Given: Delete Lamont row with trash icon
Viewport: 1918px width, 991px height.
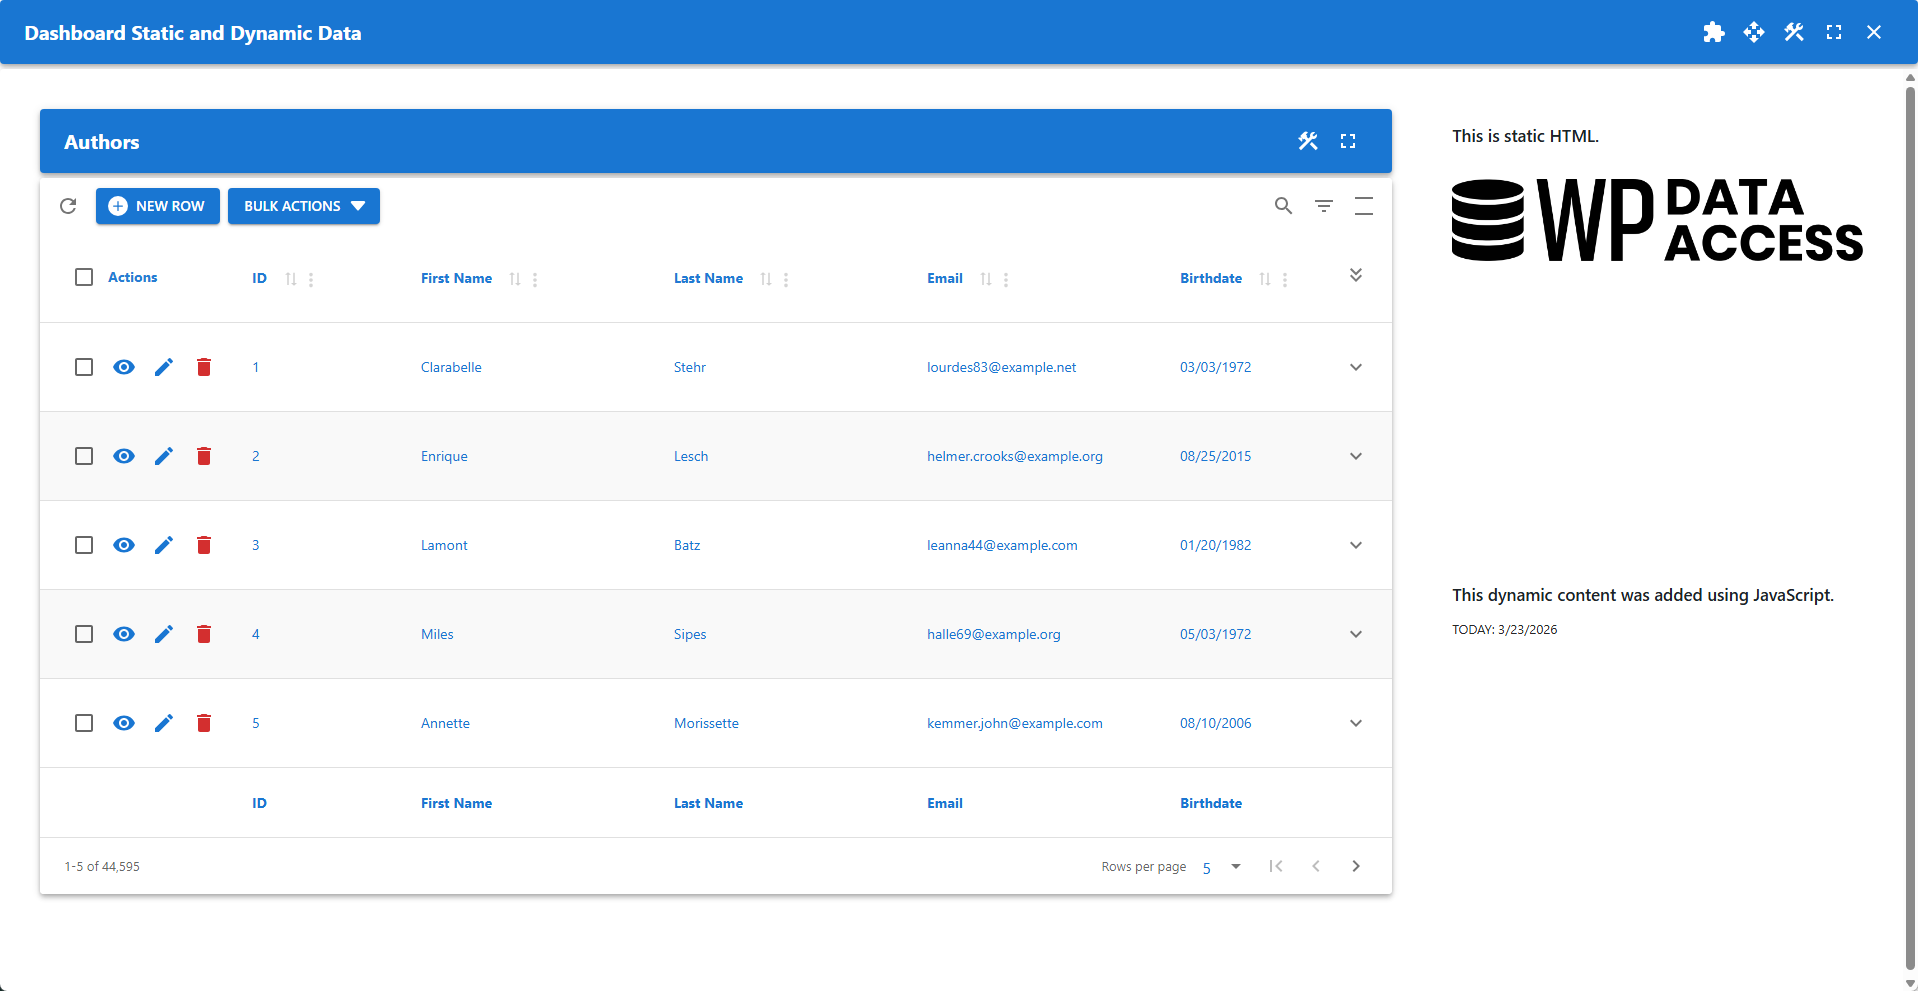Looking at the screenshot, I should 204,545.
